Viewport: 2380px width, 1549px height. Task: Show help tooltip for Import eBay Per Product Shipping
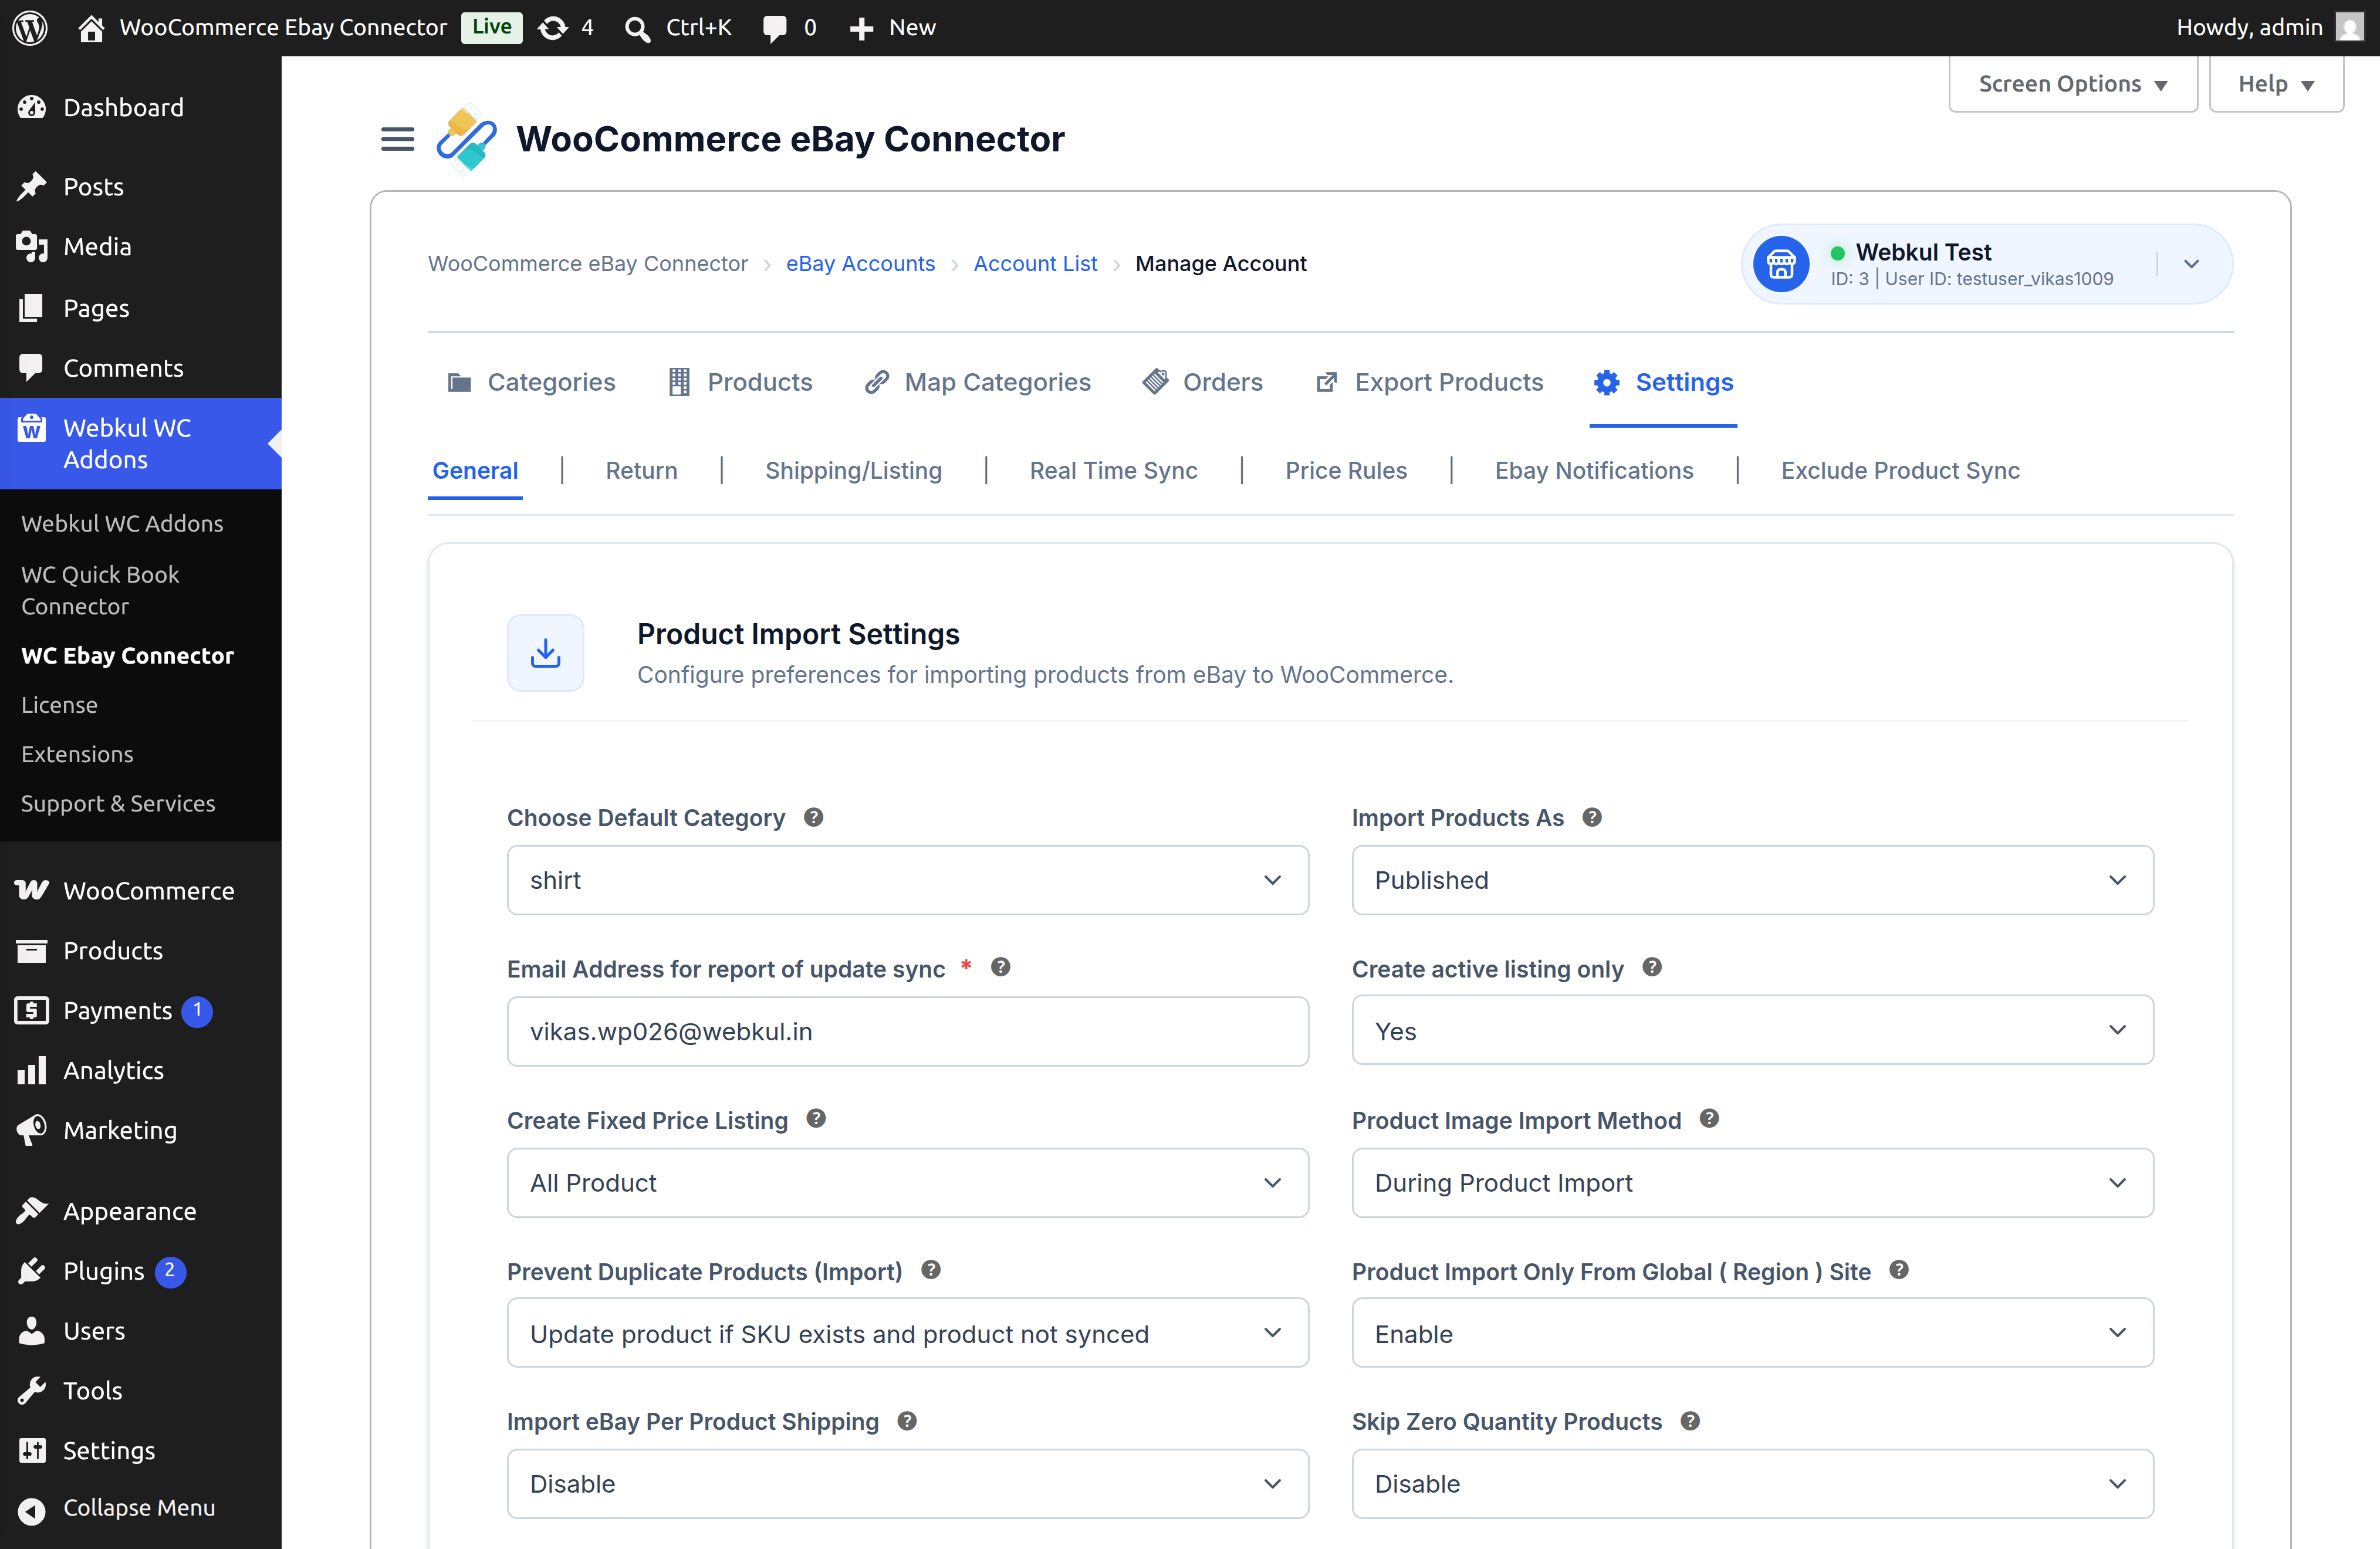907,1421
